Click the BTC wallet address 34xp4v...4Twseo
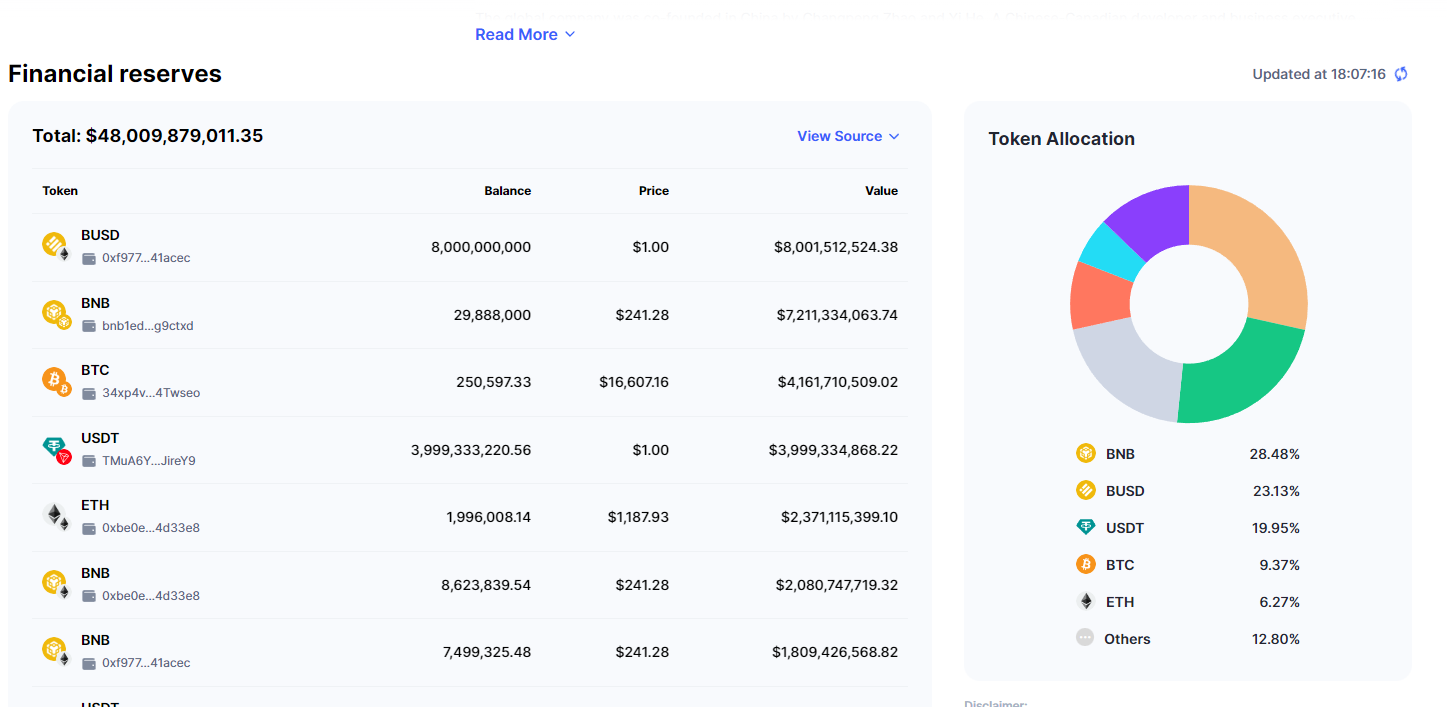Viewport: 1447px width, 707px height. [151, 393]
